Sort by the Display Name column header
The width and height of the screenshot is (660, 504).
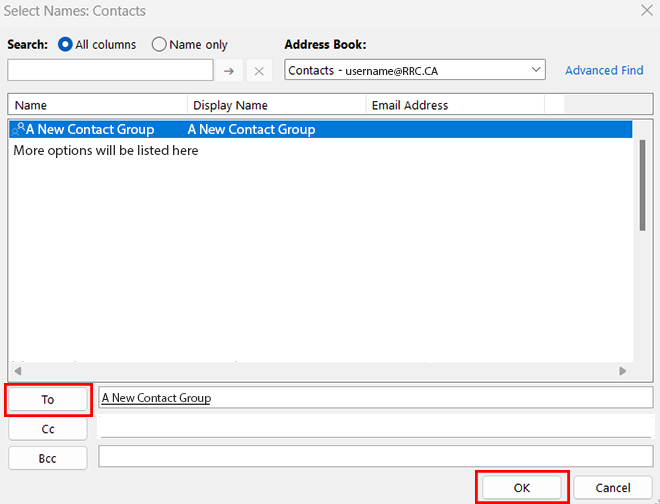pyautogui.click(x=276, y=105)
